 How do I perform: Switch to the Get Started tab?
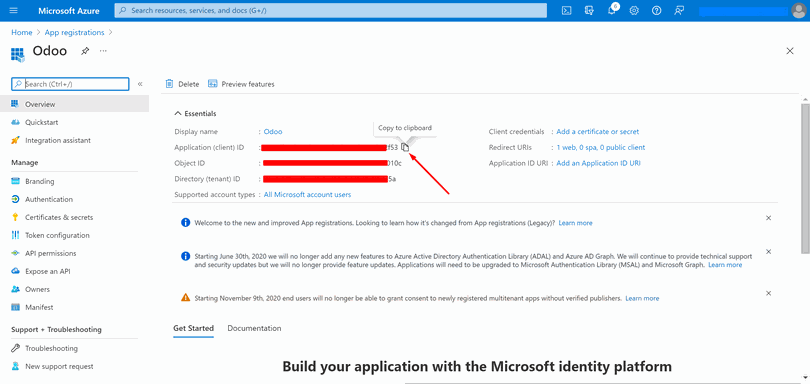(x=193, y=328)
